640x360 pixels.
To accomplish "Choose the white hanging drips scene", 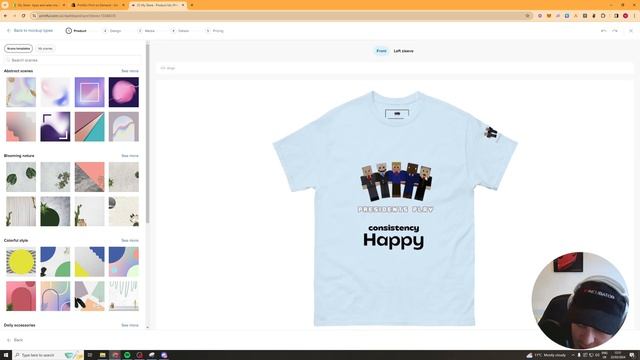I will (124, 296).
